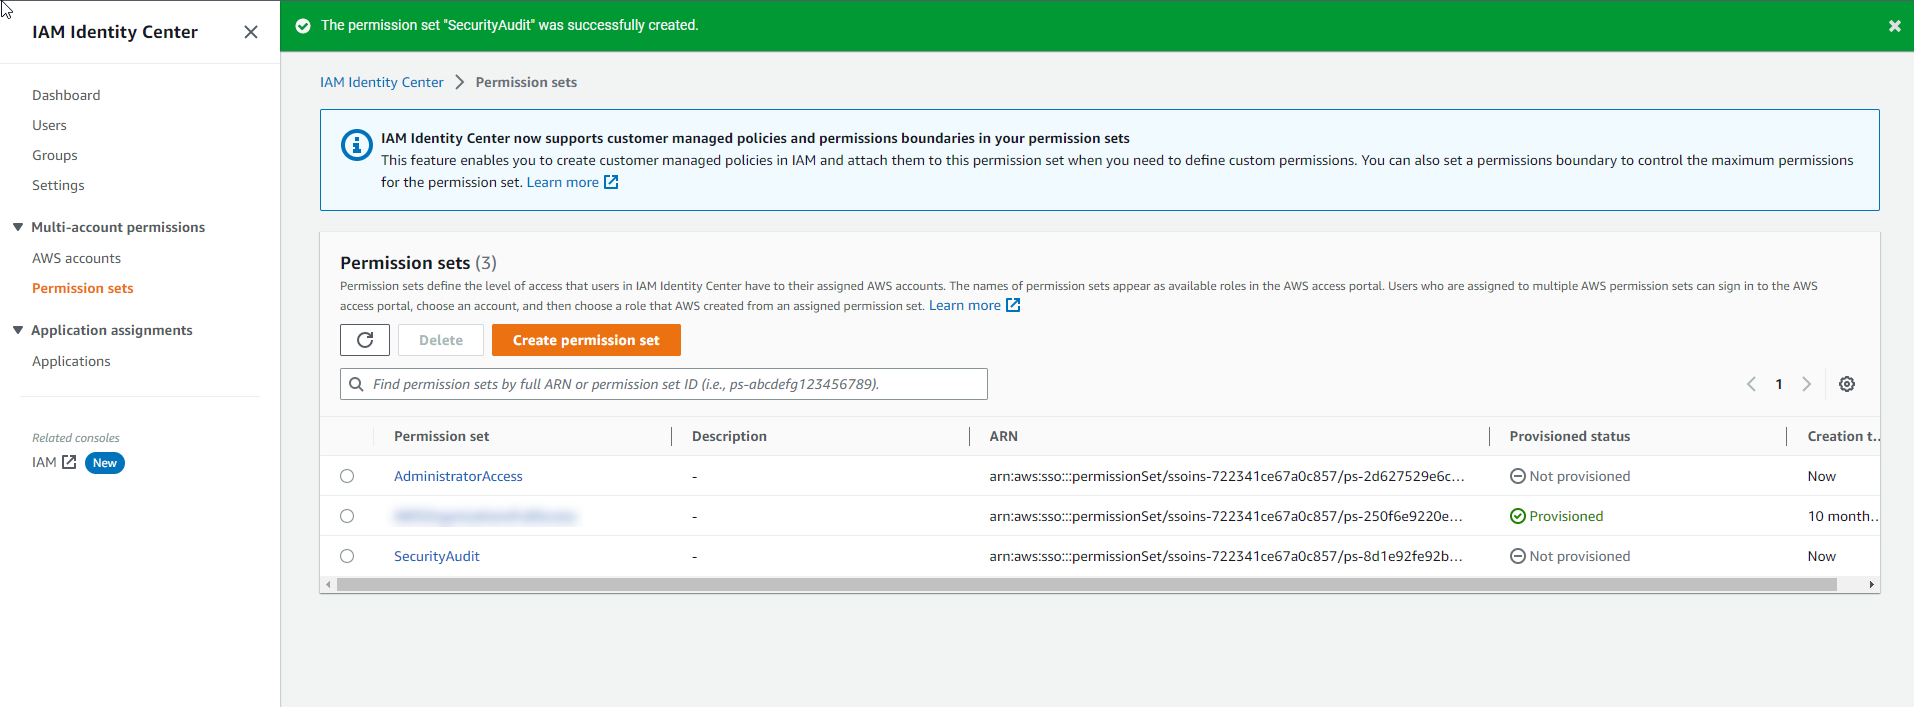Screen dimensions: 1914x707
Task: Click the ARN ending ps-8d1e92fe92b
Action: click(x=1226, y=556)
